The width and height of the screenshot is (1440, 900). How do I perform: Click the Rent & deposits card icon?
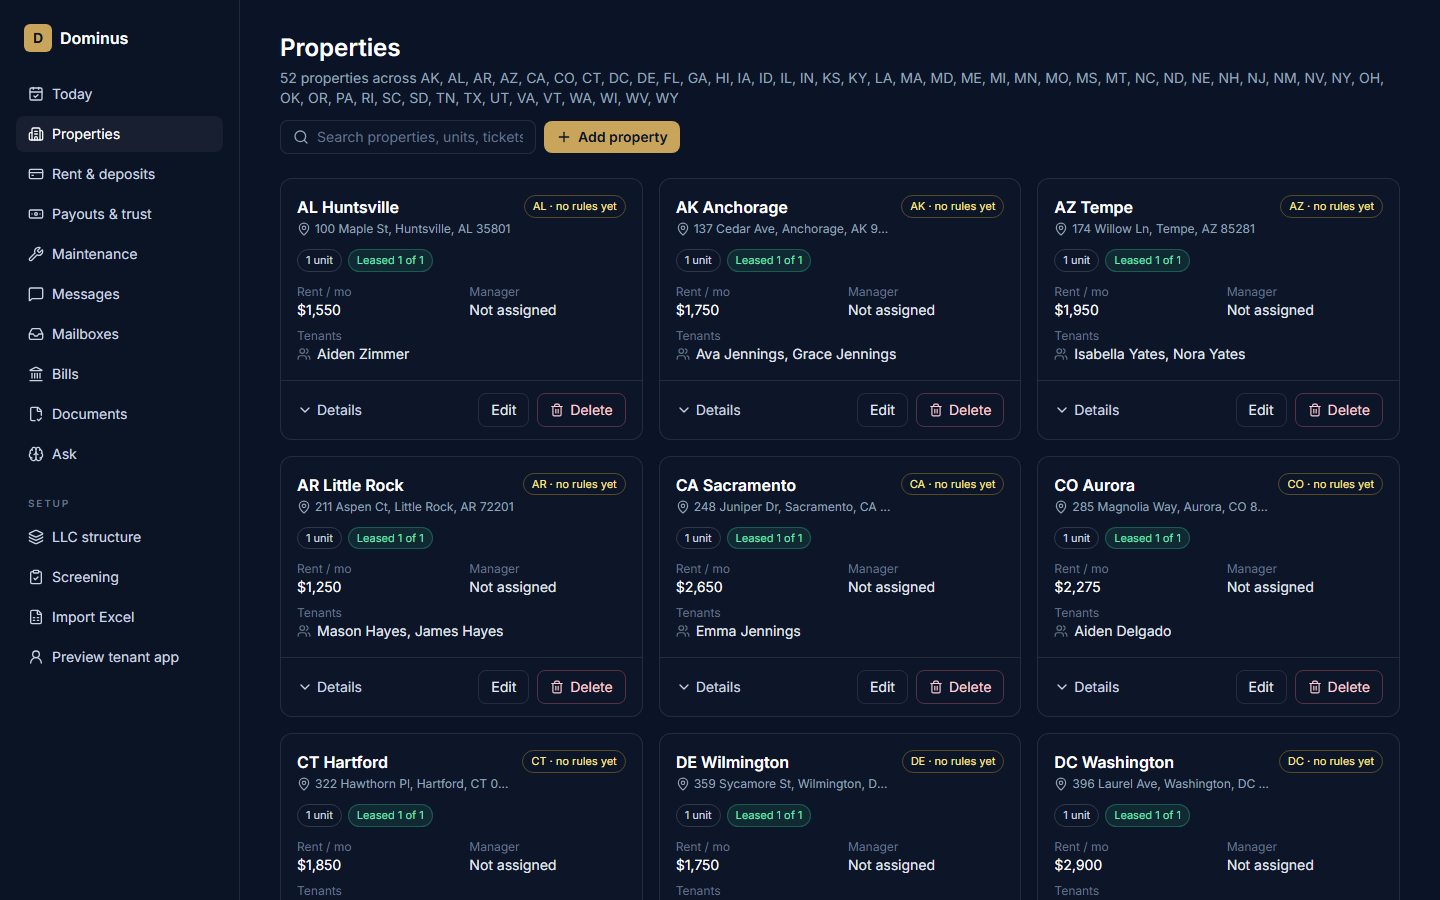pos(36,174)
